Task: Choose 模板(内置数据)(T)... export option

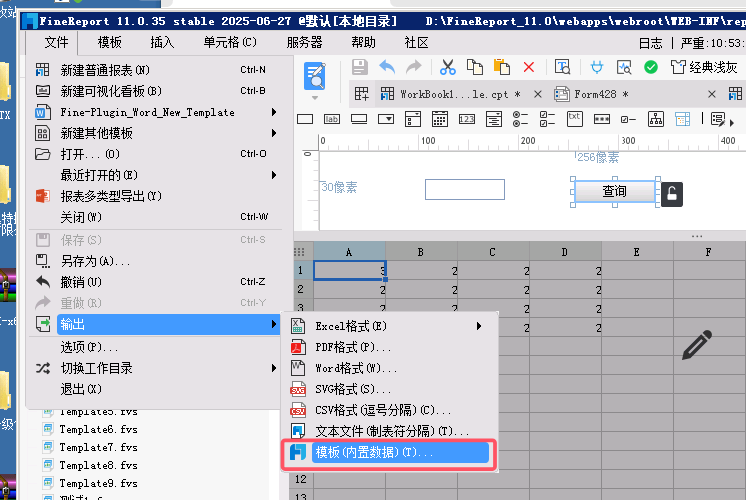Action: [x=389, y=452]
